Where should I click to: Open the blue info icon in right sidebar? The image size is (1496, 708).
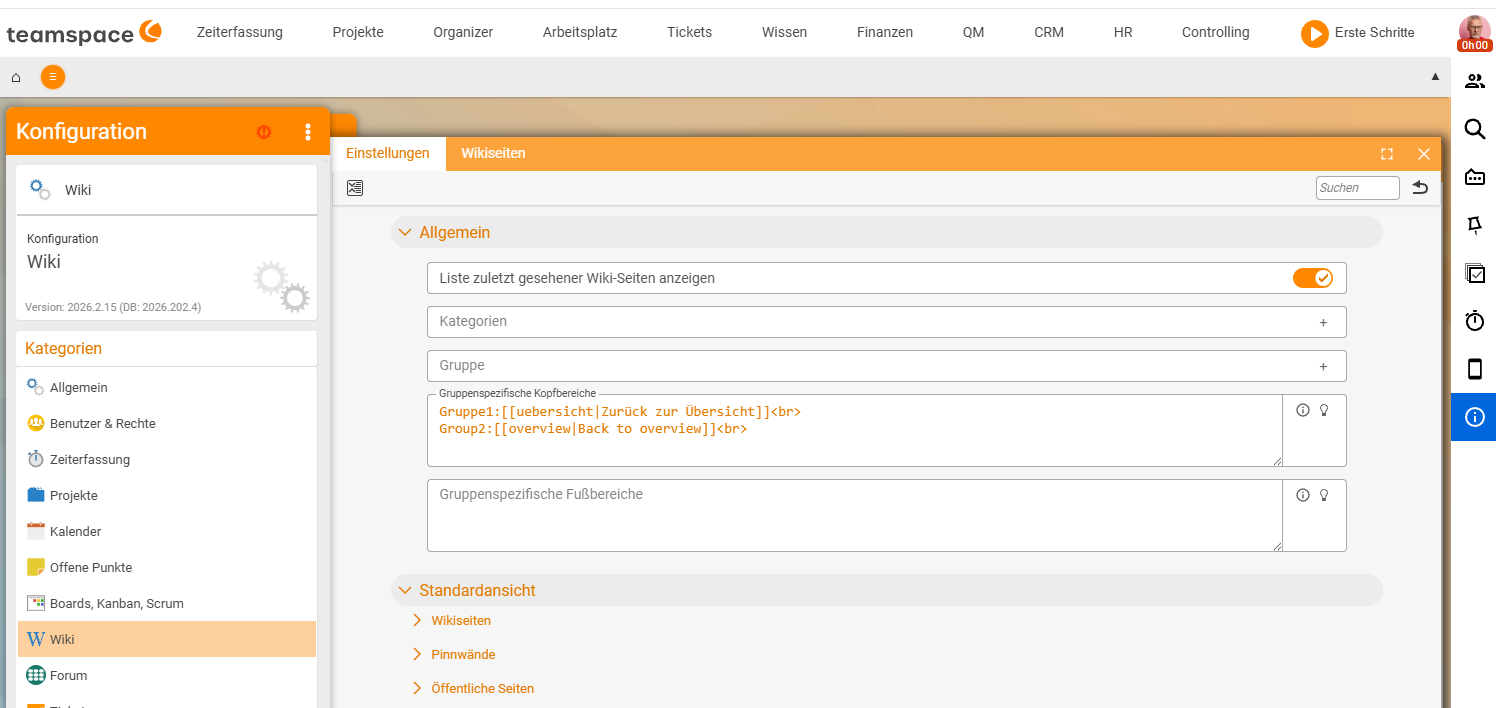pyautogui.click(x=1474, y=417)
